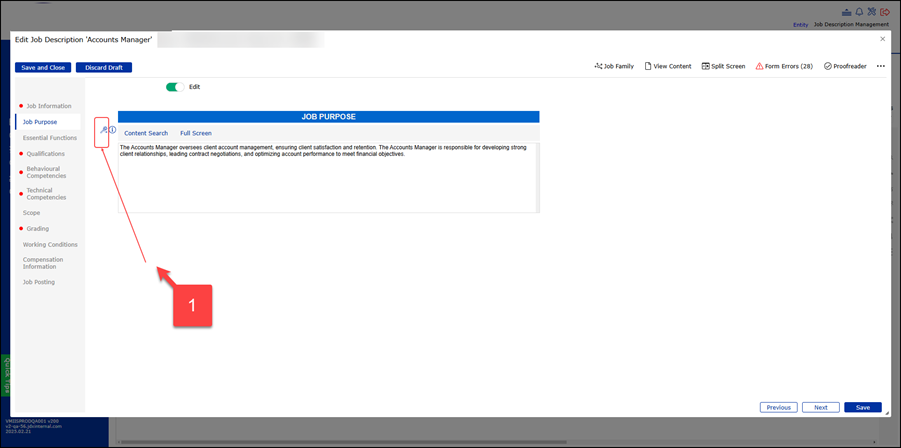Go to the Scope section
This screenshot has width=901, height=448.
tap(31, 213)
